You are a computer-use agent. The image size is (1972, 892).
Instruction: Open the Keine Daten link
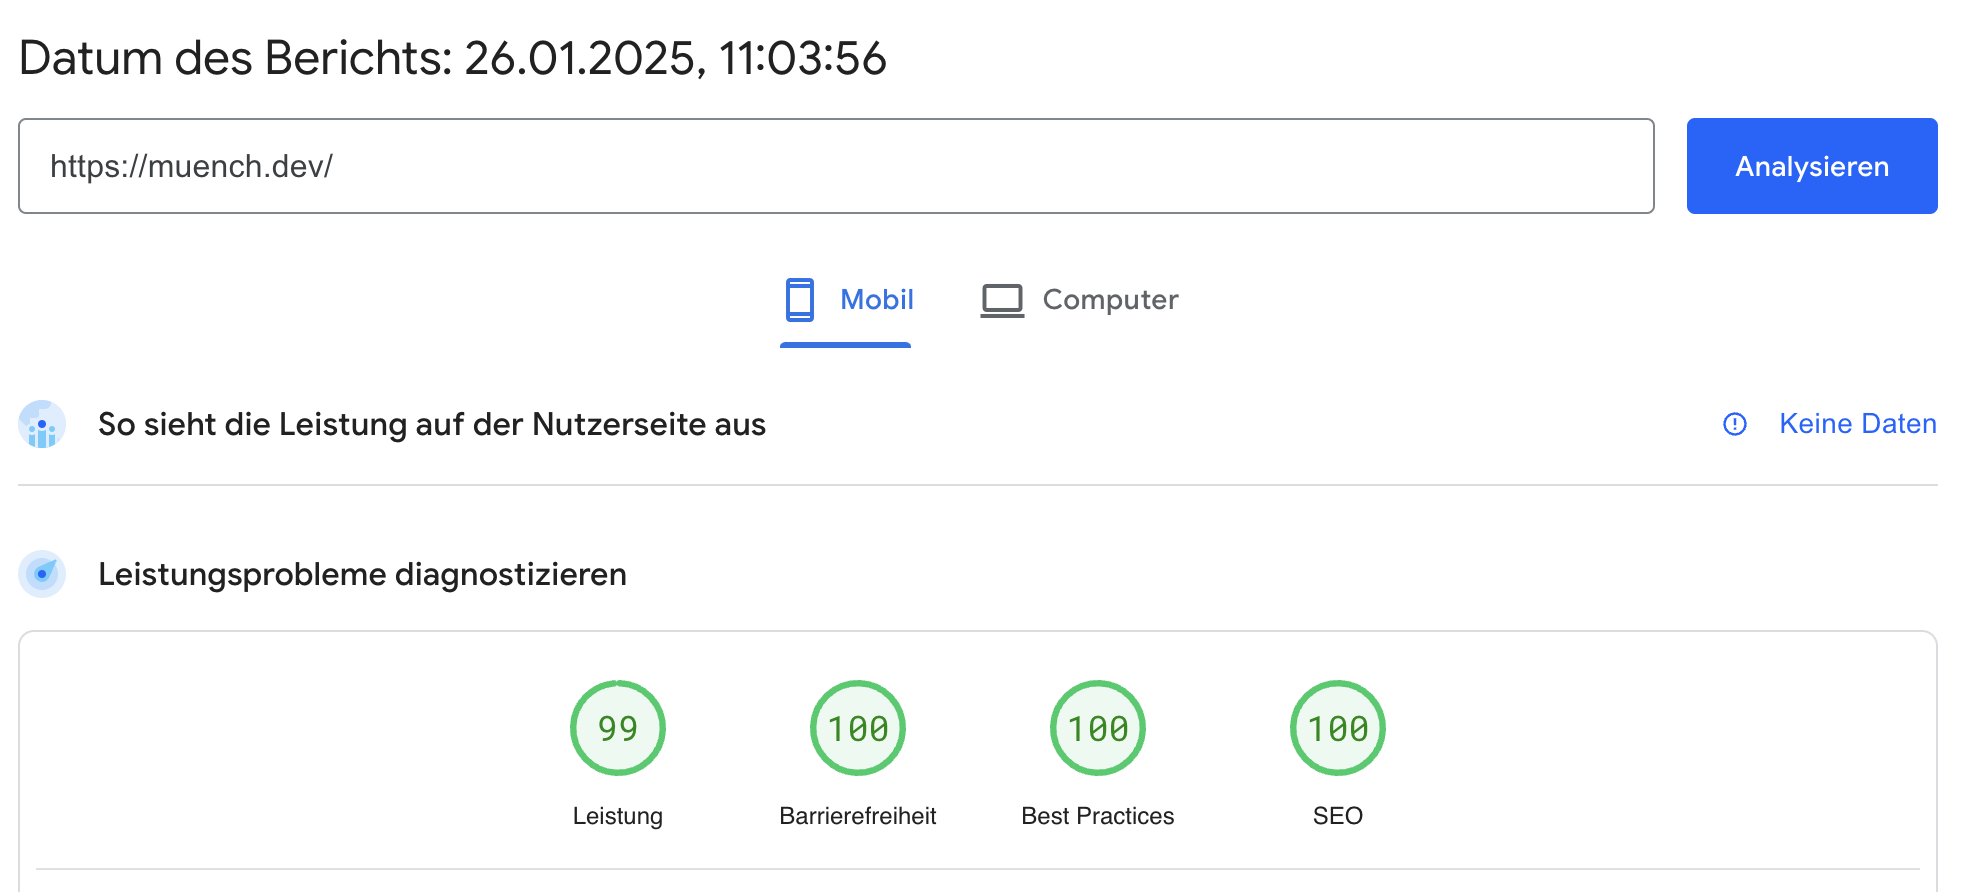[1858, 424]
